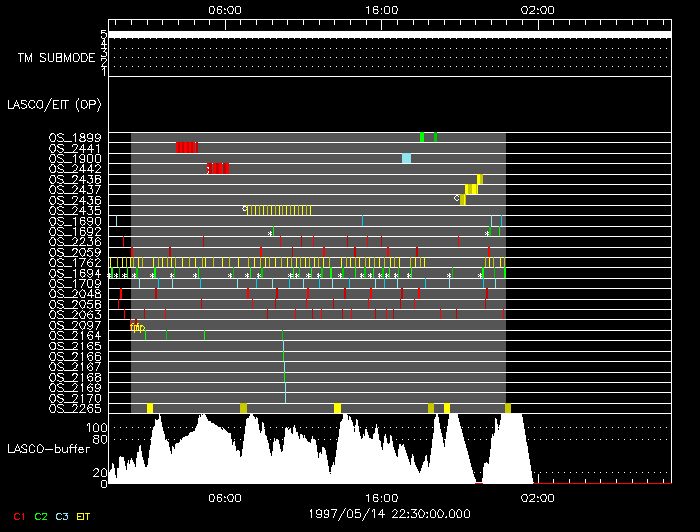
Task: Click the yellow block on the OS_2437 row
Action: click(471, 189)
